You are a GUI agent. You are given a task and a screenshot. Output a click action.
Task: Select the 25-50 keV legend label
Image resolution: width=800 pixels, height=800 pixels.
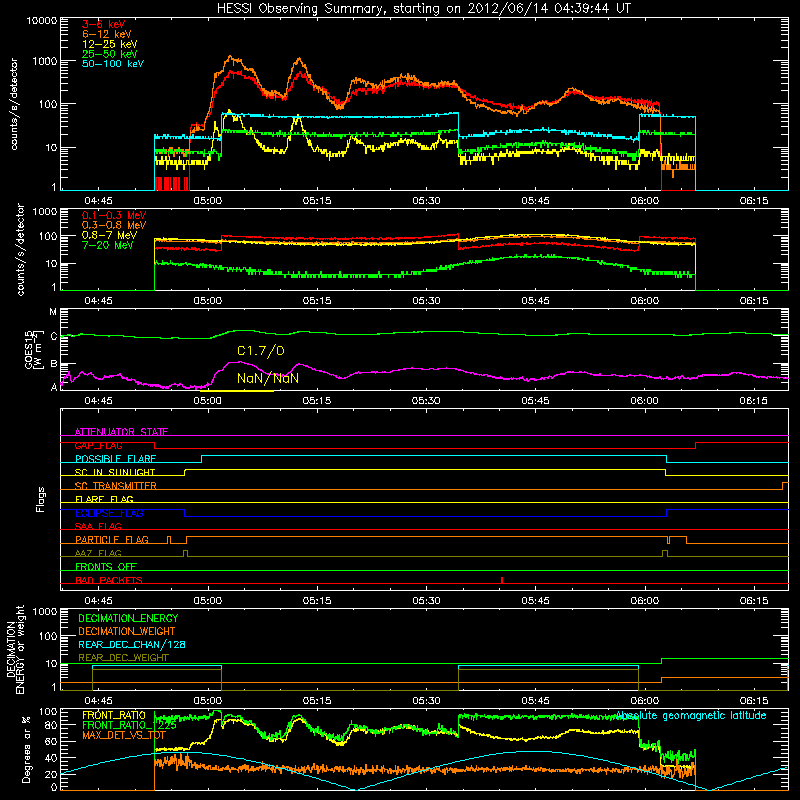click(110, 54)
